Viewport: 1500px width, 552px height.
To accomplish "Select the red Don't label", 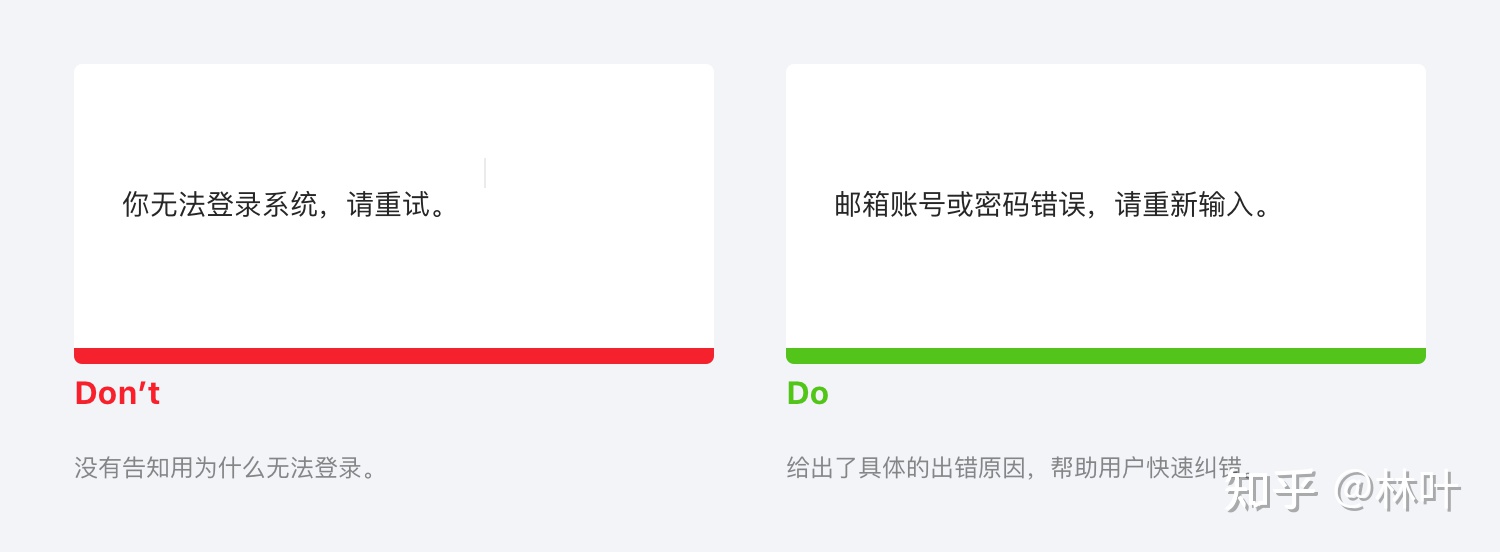I will pyautogui.click(x=117, y=393).
